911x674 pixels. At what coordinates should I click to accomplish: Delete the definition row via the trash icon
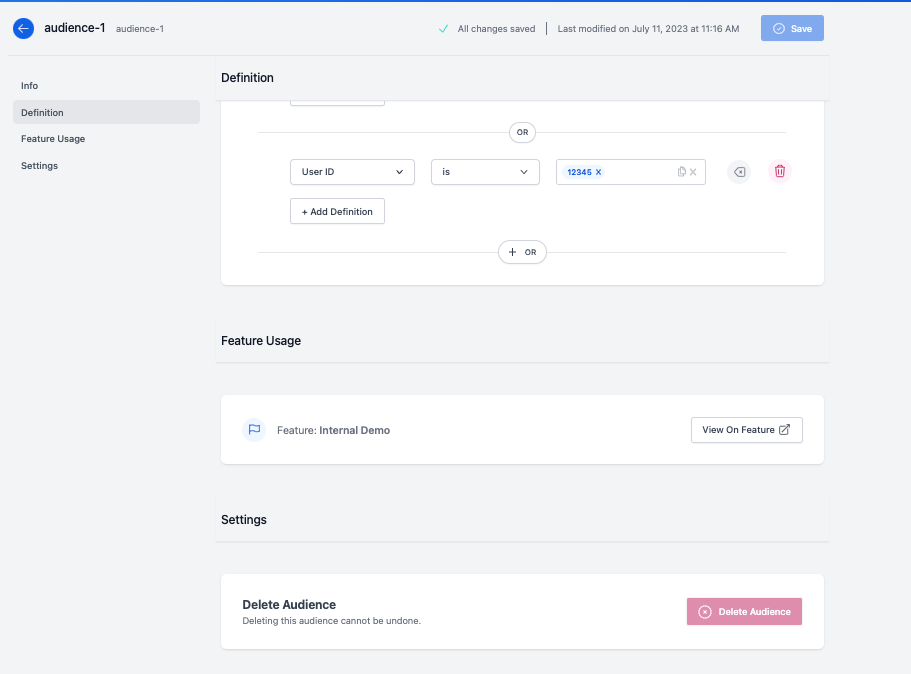780,171
